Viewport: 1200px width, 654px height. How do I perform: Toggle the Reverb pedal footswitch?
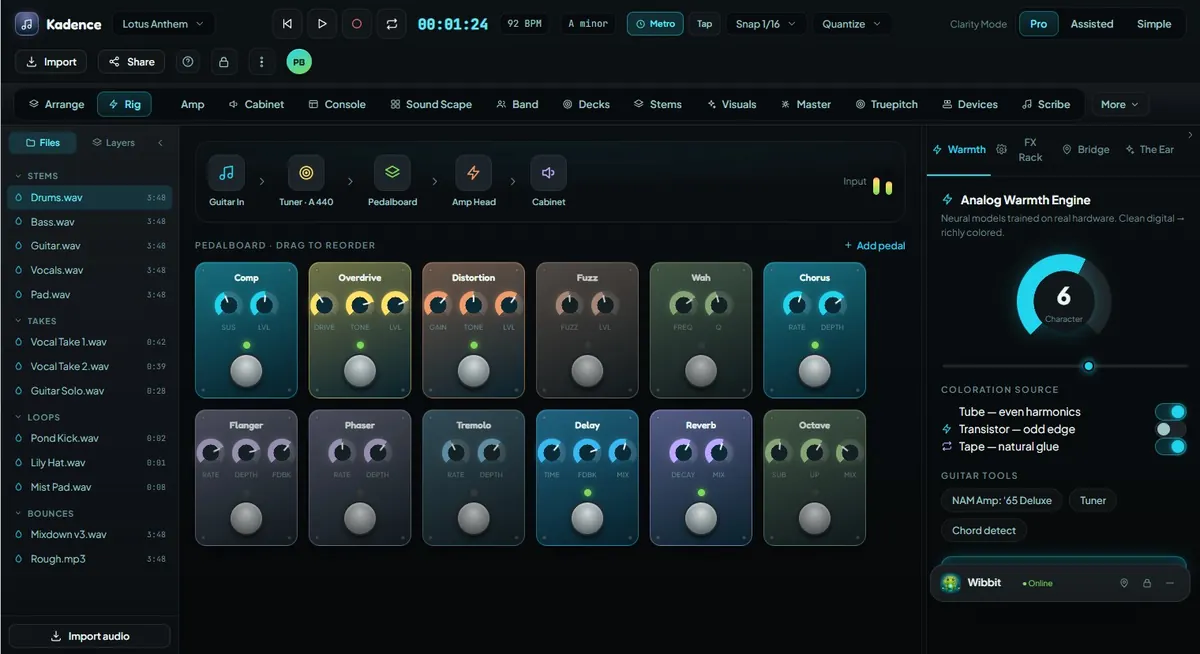tap(701, 518)
